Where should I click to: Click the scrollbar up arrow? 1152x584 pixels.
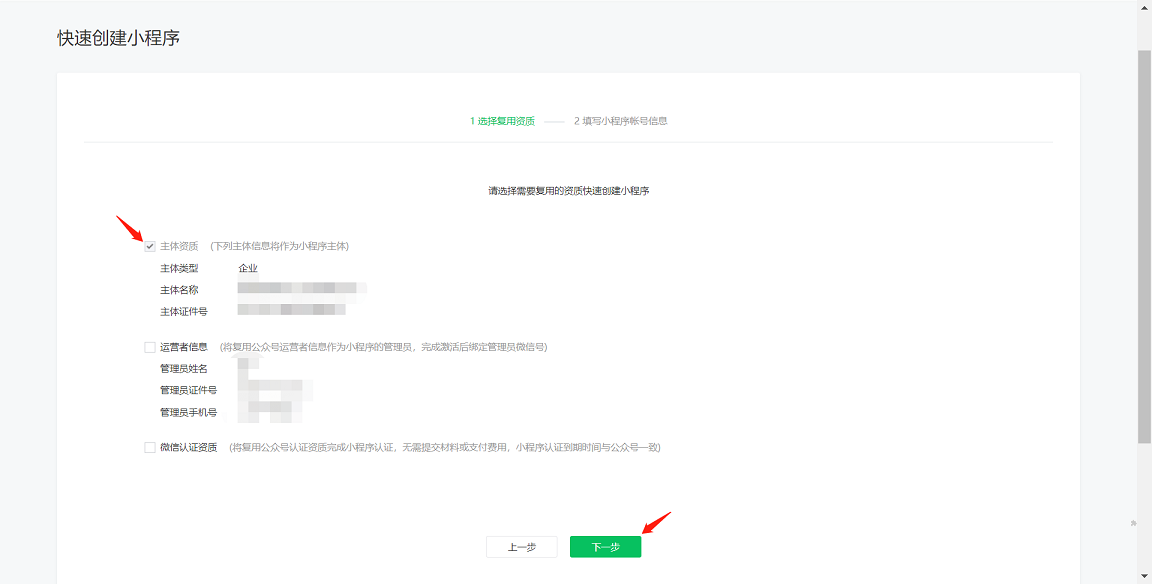1144,7
